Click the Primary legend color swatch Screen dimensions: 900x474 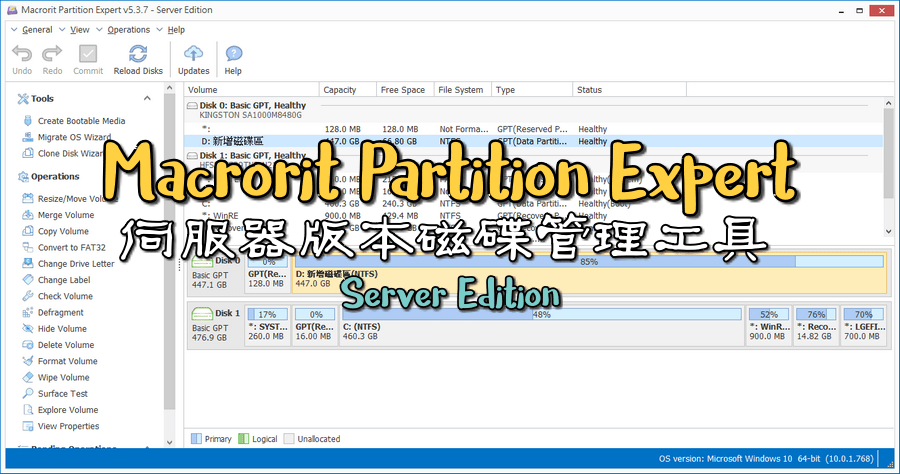(196, 439)
